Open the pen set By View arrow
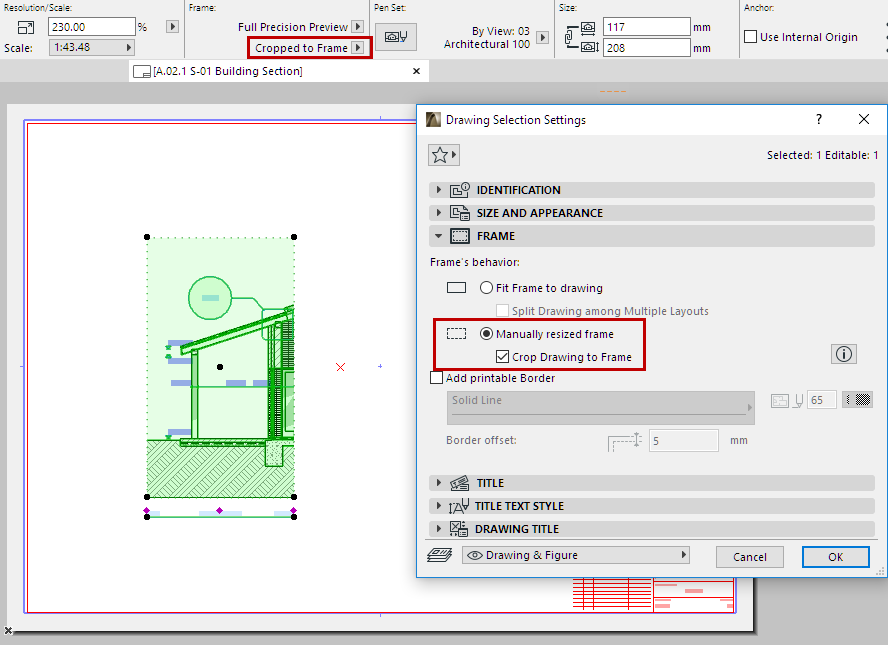888x645 pixels. click(x=543, y=37)
